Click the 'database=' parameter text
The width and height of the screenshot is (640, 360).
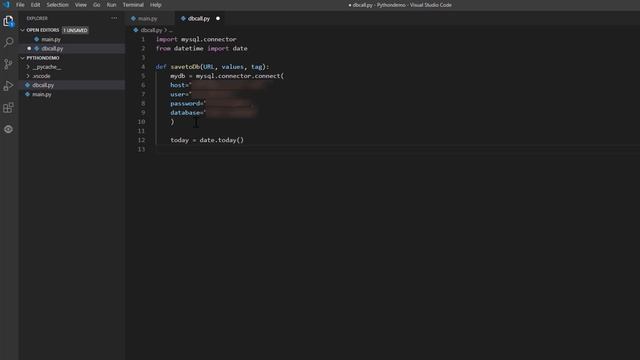coord(187,113)
